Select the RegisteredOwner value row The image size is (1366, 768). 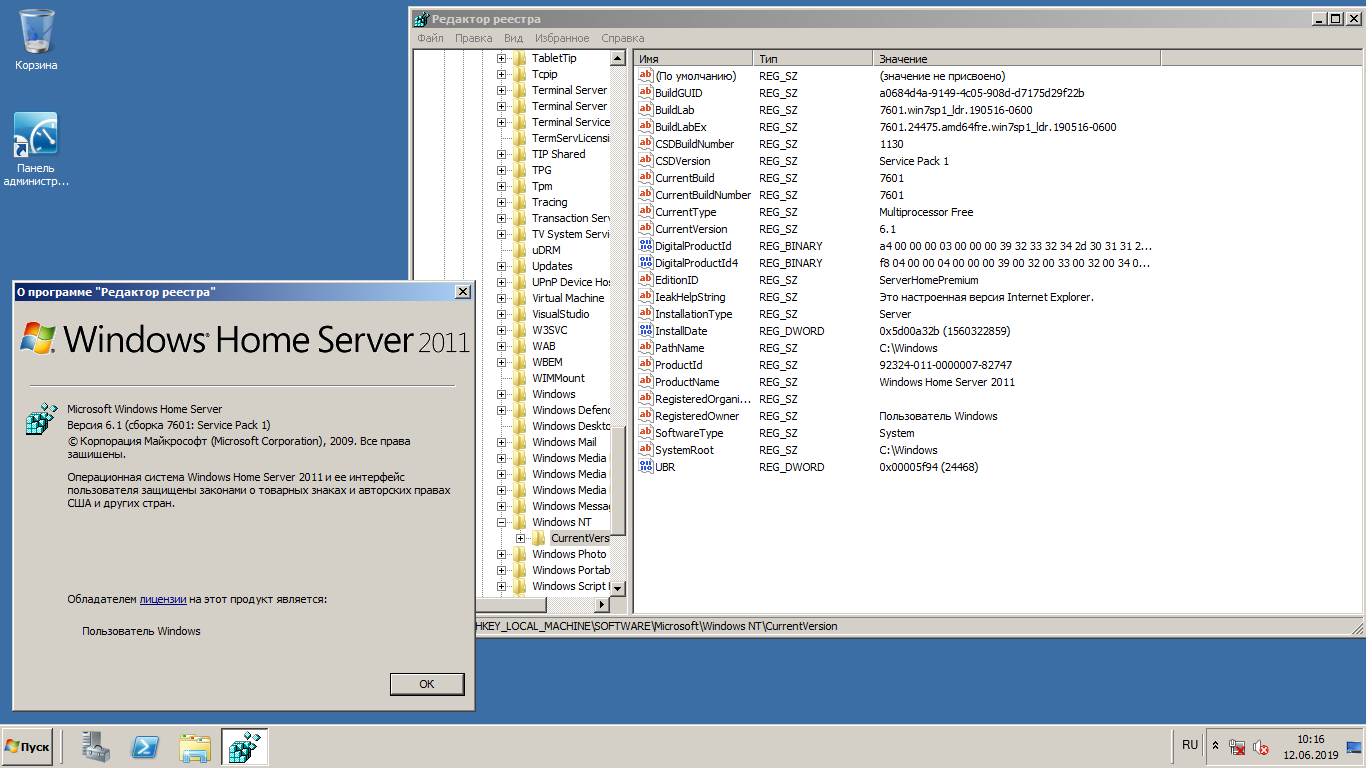pyautogui.click(x=896, y=416)
